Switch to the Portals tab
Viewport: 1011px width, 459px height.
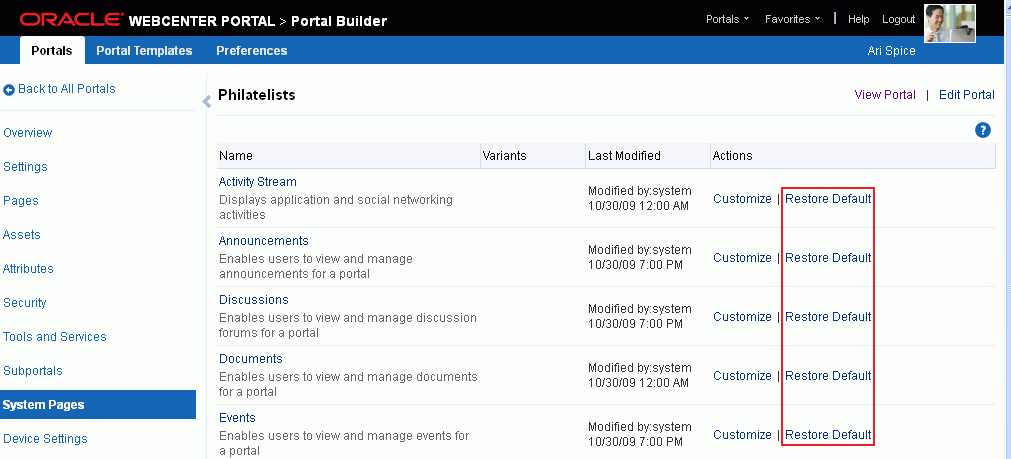(x=52, y=50)
